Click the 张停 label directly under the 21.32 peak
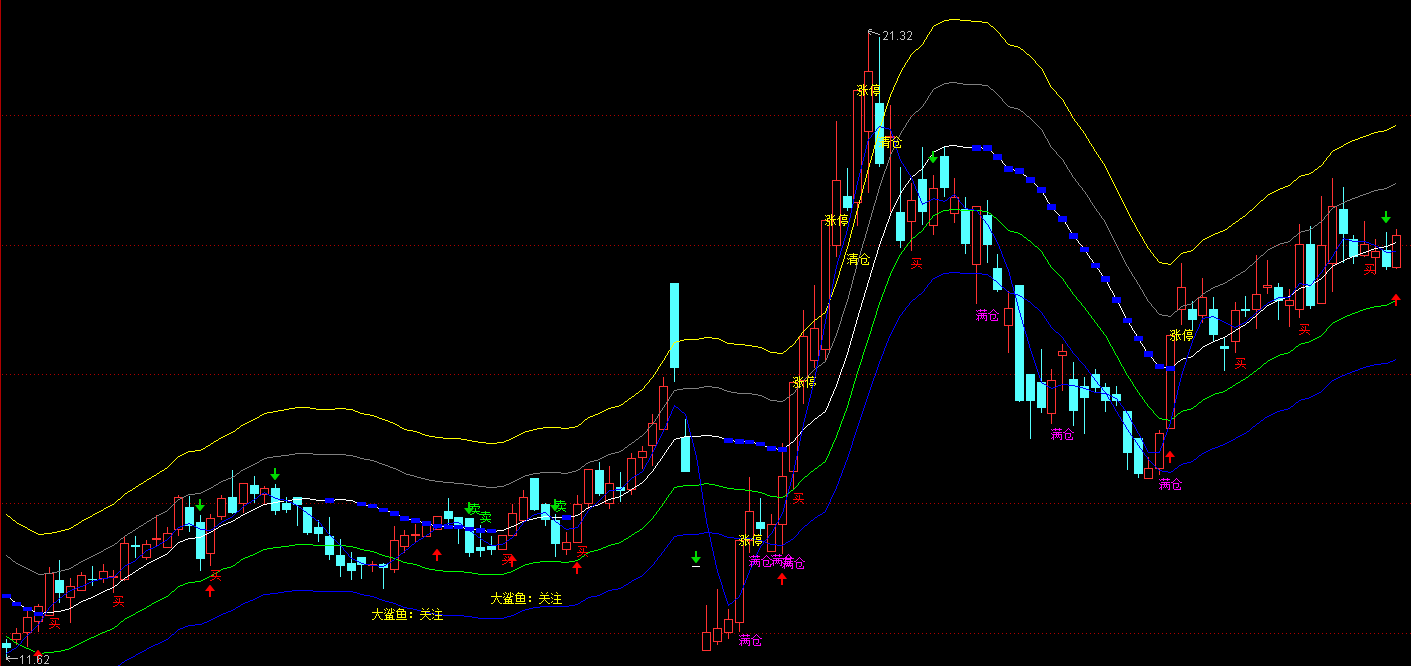 tap(868, 91)
